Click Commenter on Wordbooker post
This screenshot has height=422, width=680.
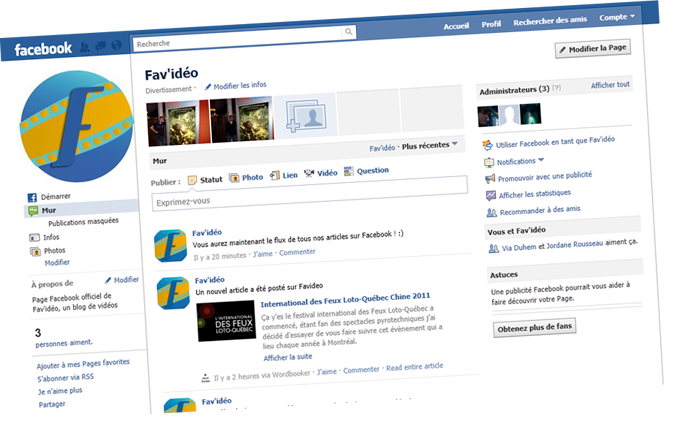(361, 370)
